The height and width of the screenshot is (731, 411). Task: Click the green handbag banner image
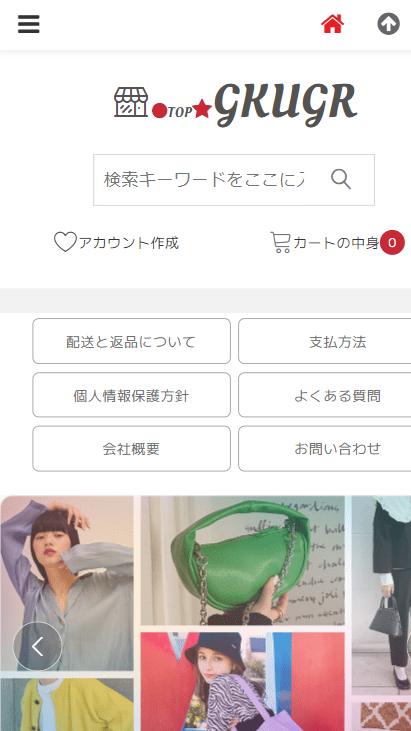pos(243,560)
